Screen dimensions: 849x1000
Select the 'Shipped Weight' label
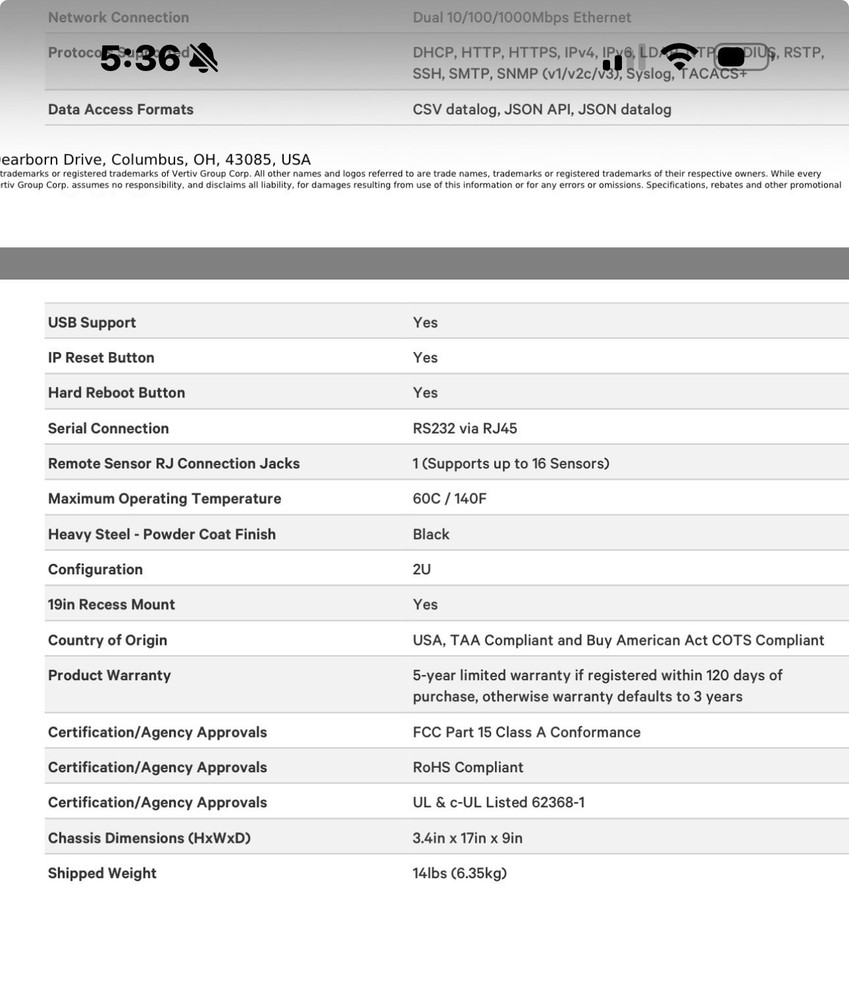pyautogui.click(x=102, y=872)
